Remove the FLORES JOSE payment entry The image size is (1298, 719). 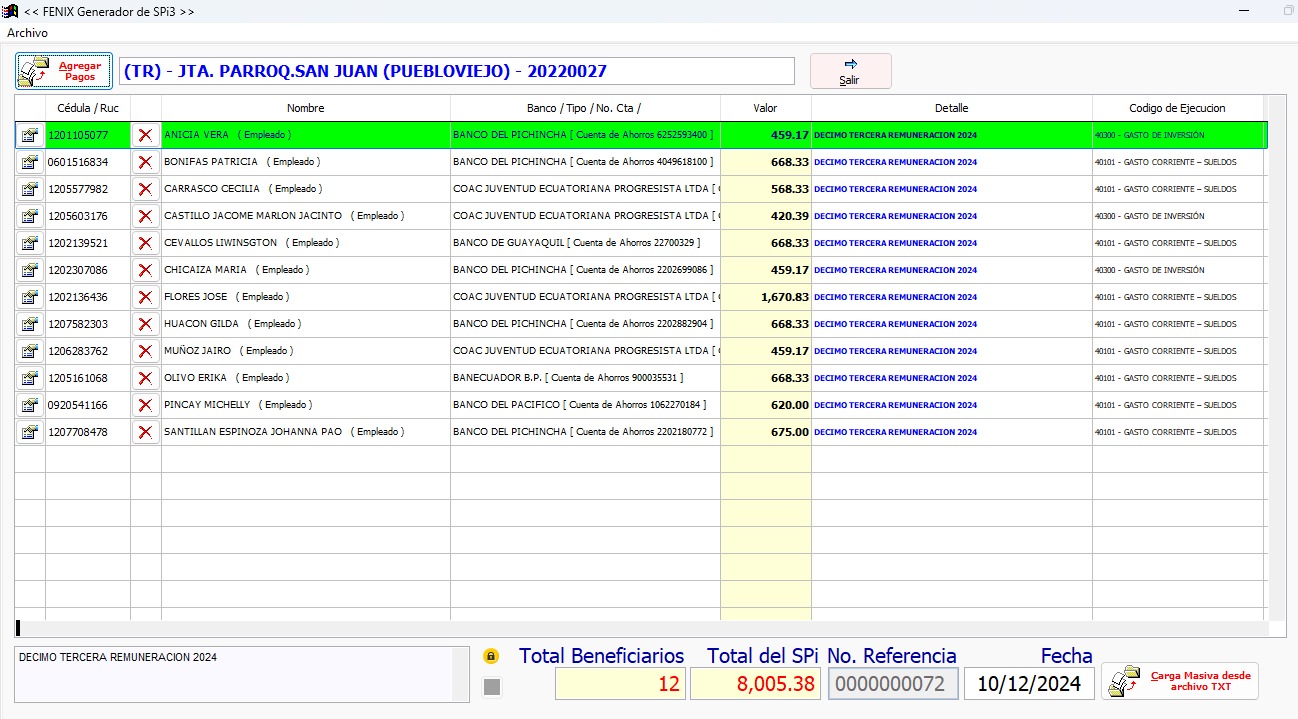pyautogui.click(x=145, y=297)
